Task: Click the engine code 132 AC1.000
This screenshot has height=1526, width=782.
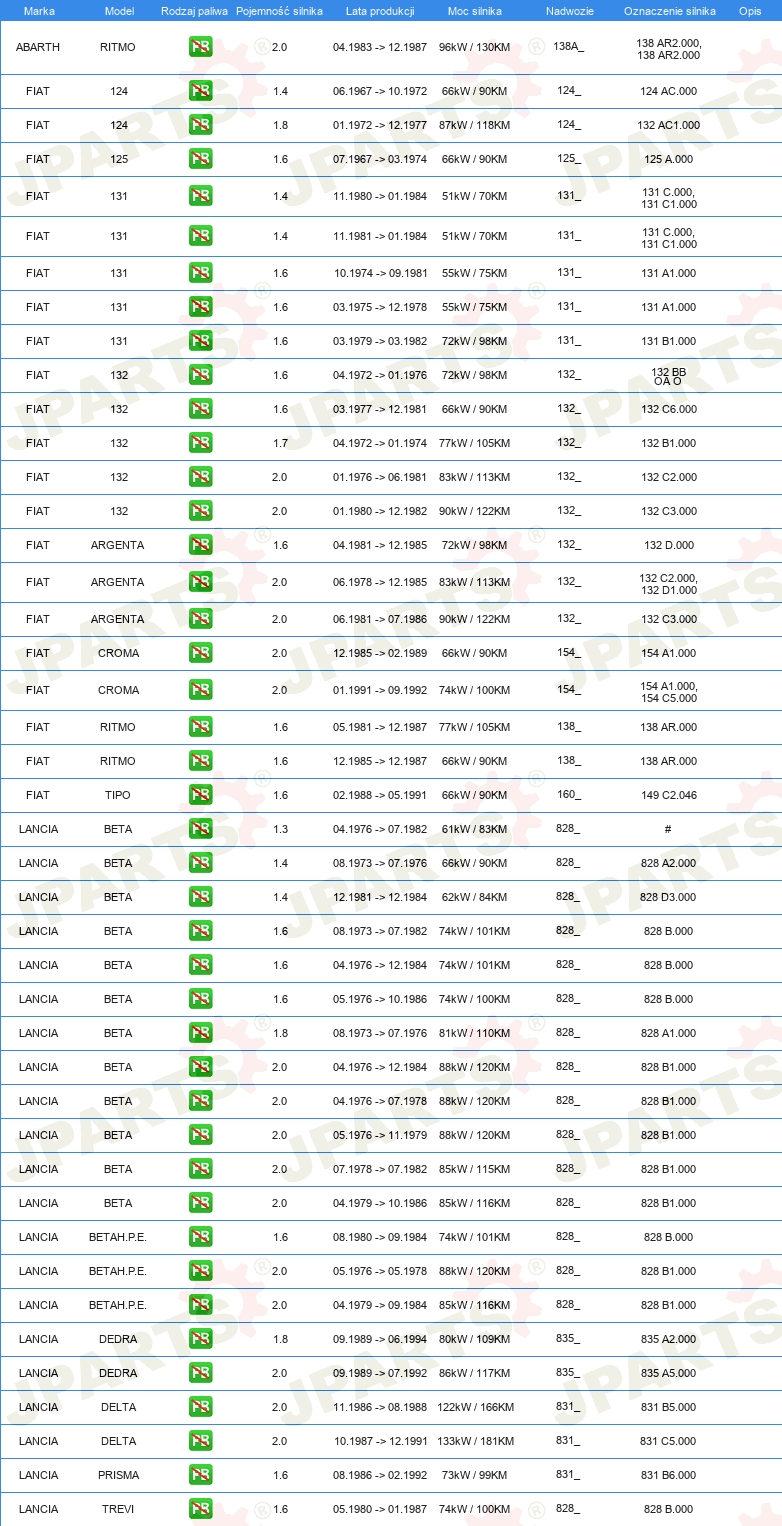Action: (668, 125)
